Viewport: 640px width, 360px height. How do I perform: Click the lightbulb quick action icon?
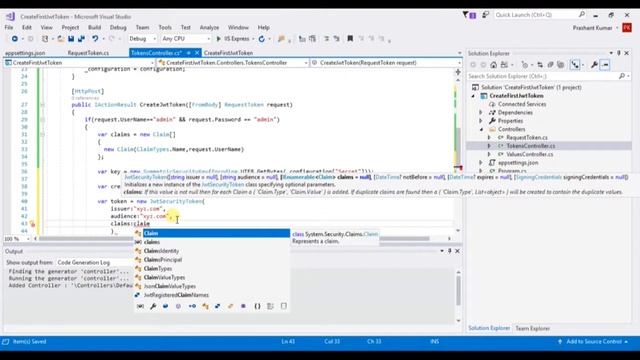coord(32,224)
